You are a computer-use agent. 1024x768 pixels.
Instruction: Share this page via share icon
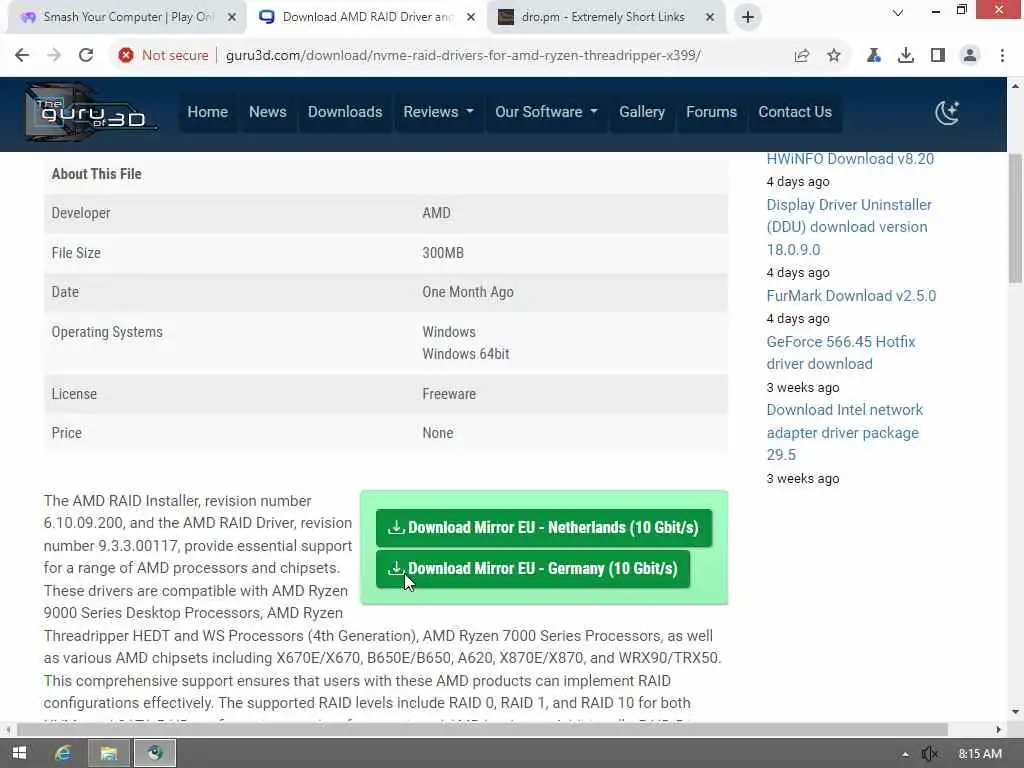click(802, 56)
